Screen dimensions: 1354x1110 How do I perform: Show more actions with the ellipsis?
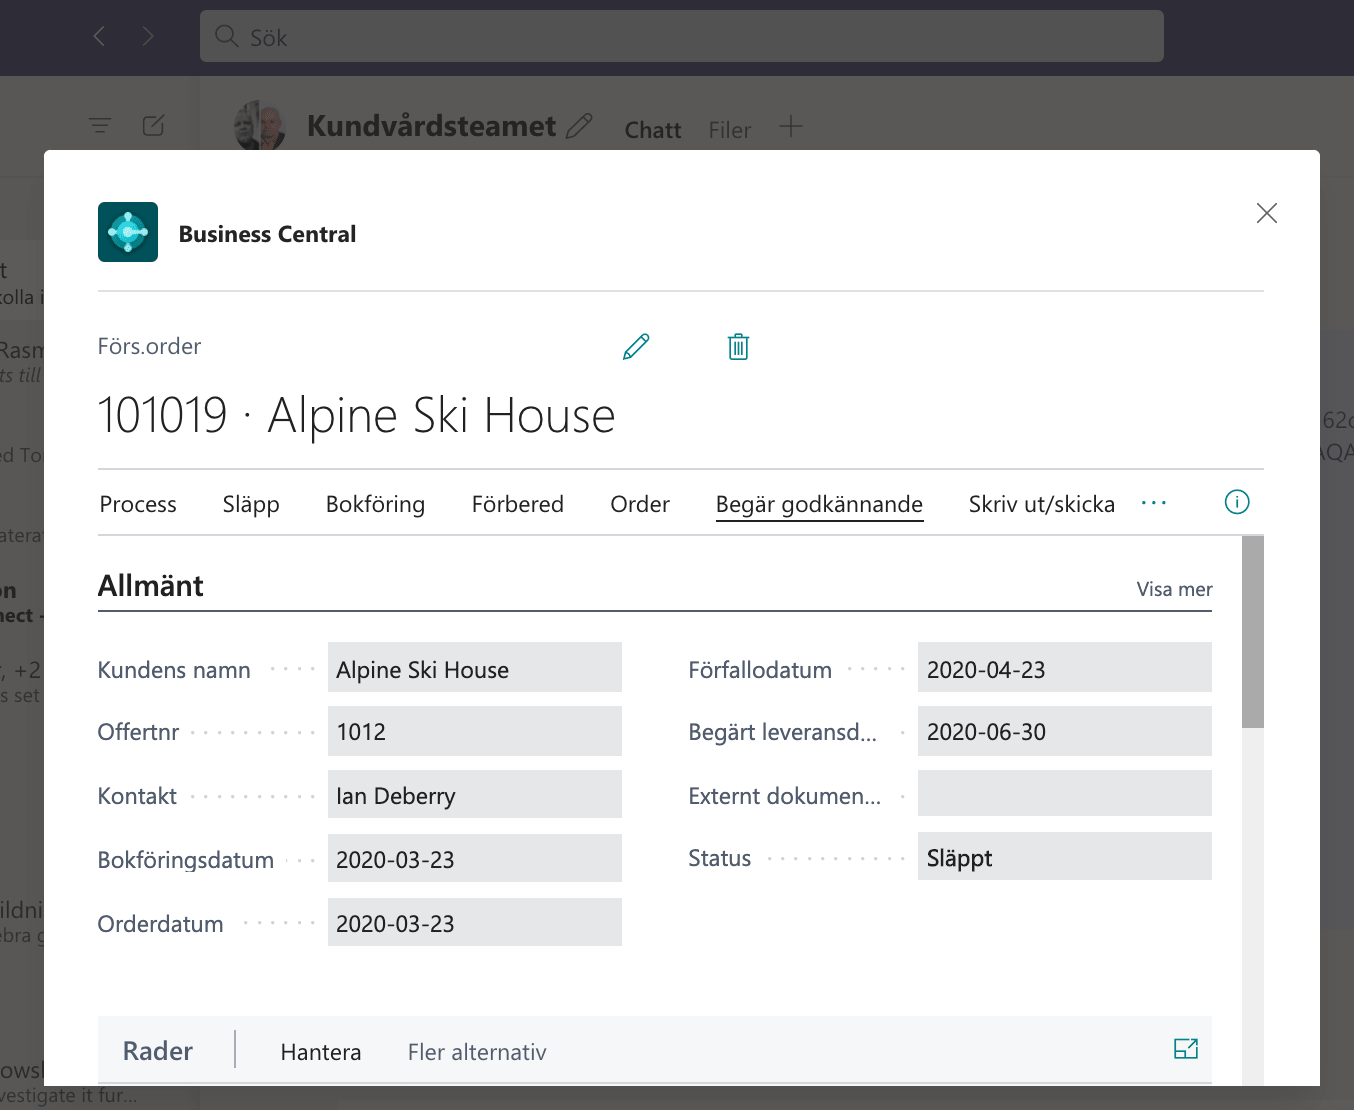[1154, 503]
